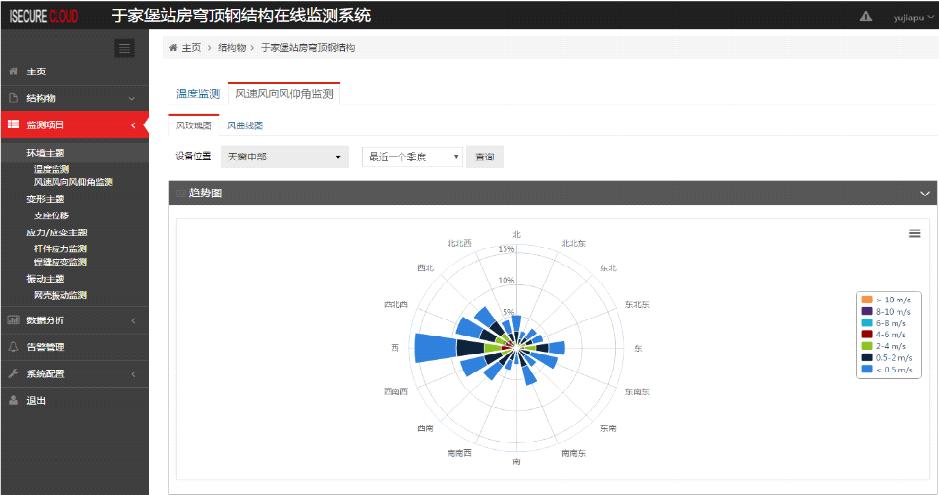This screenshot has height=495, width=939.
Task: Expand the 数据分析 sidebar arrow
Action: pyautogui.click(x=133, y=321)
